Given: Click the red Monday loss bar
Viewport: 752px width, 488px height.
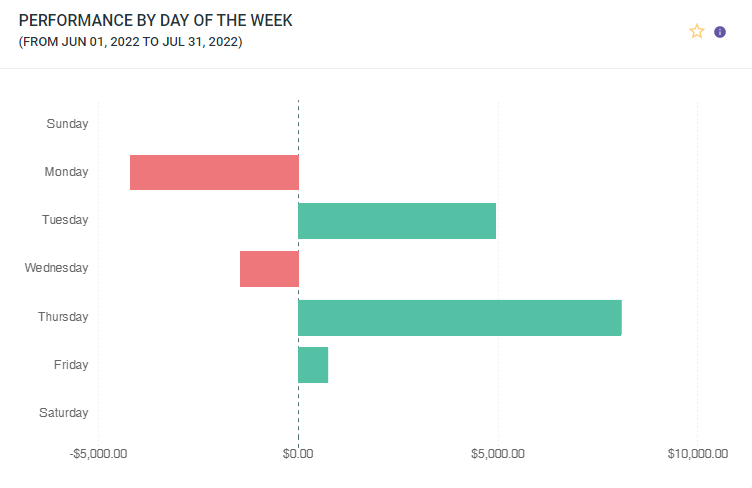Looking at the screenshot, I should 214,172.
